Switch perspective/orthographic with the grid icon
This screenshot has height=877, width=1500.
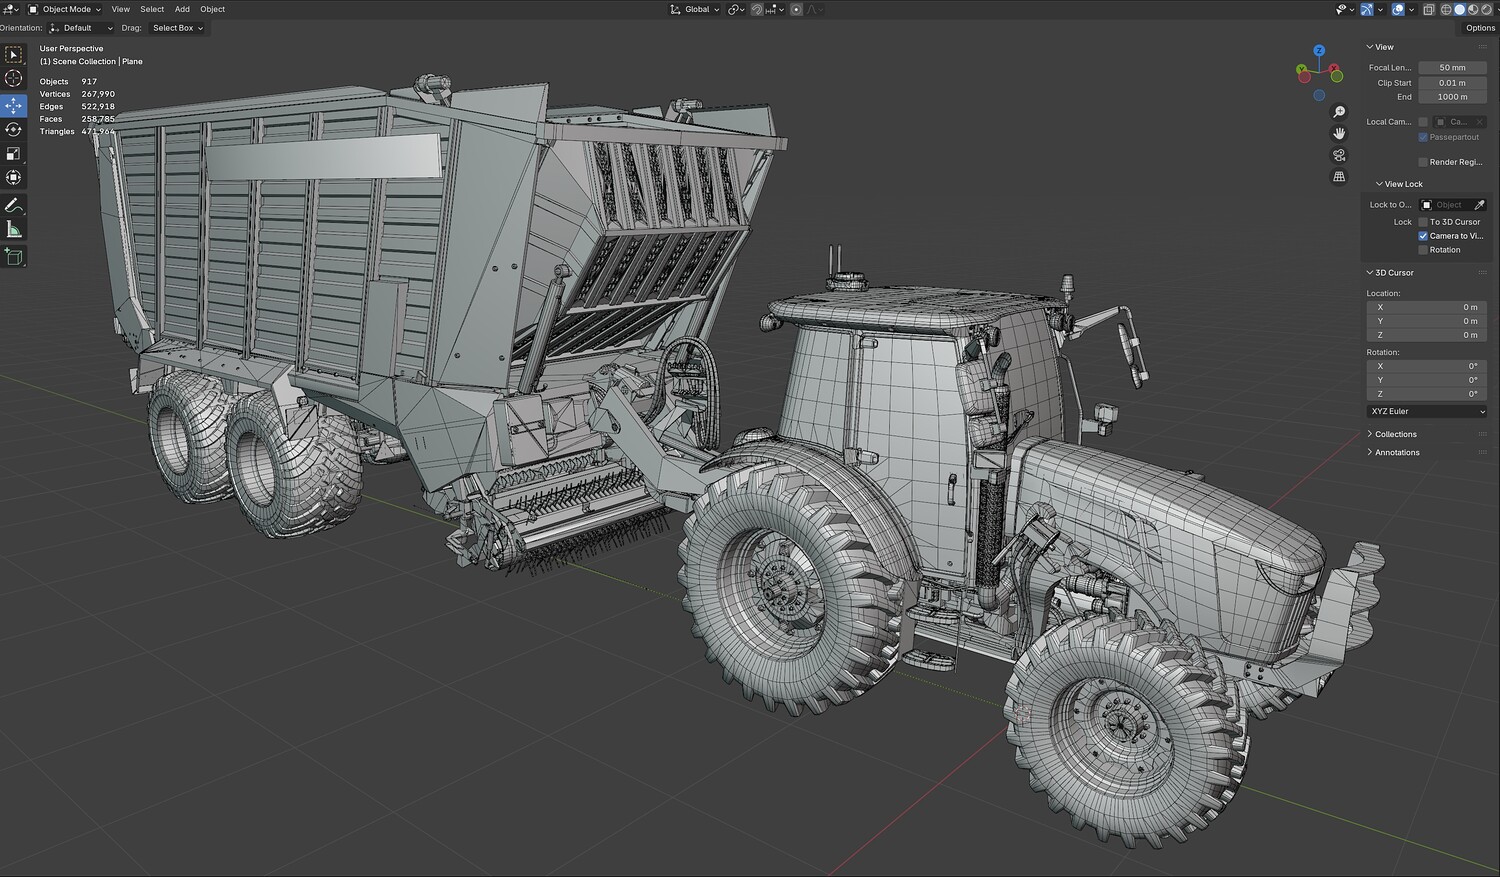pyautogui.click(x=1339, y=177)
